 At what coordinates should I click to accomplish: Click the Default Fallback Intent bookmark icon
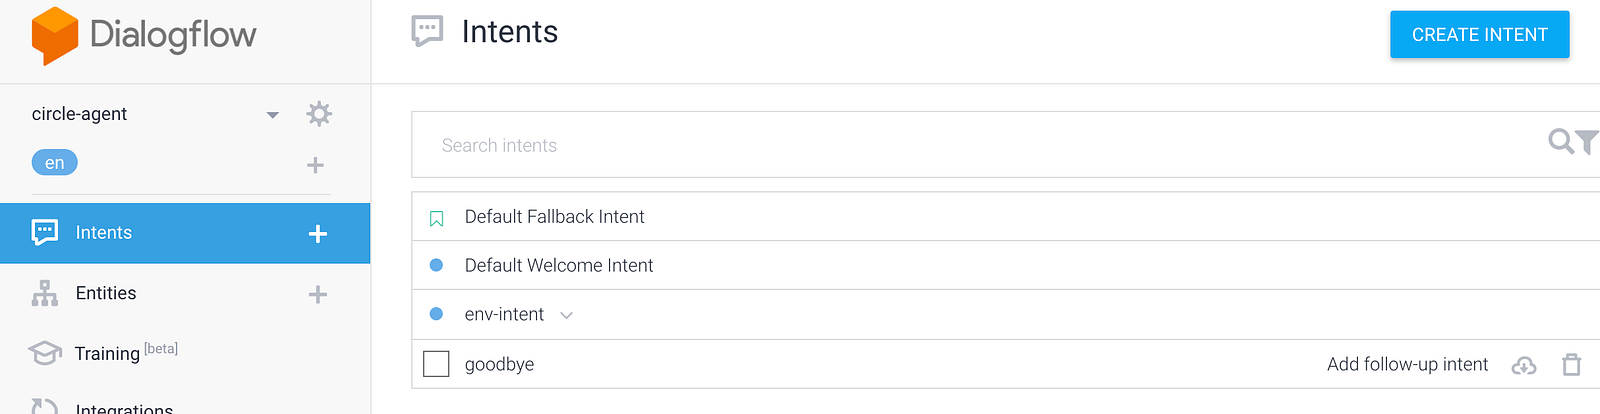[x=437, y=218]
